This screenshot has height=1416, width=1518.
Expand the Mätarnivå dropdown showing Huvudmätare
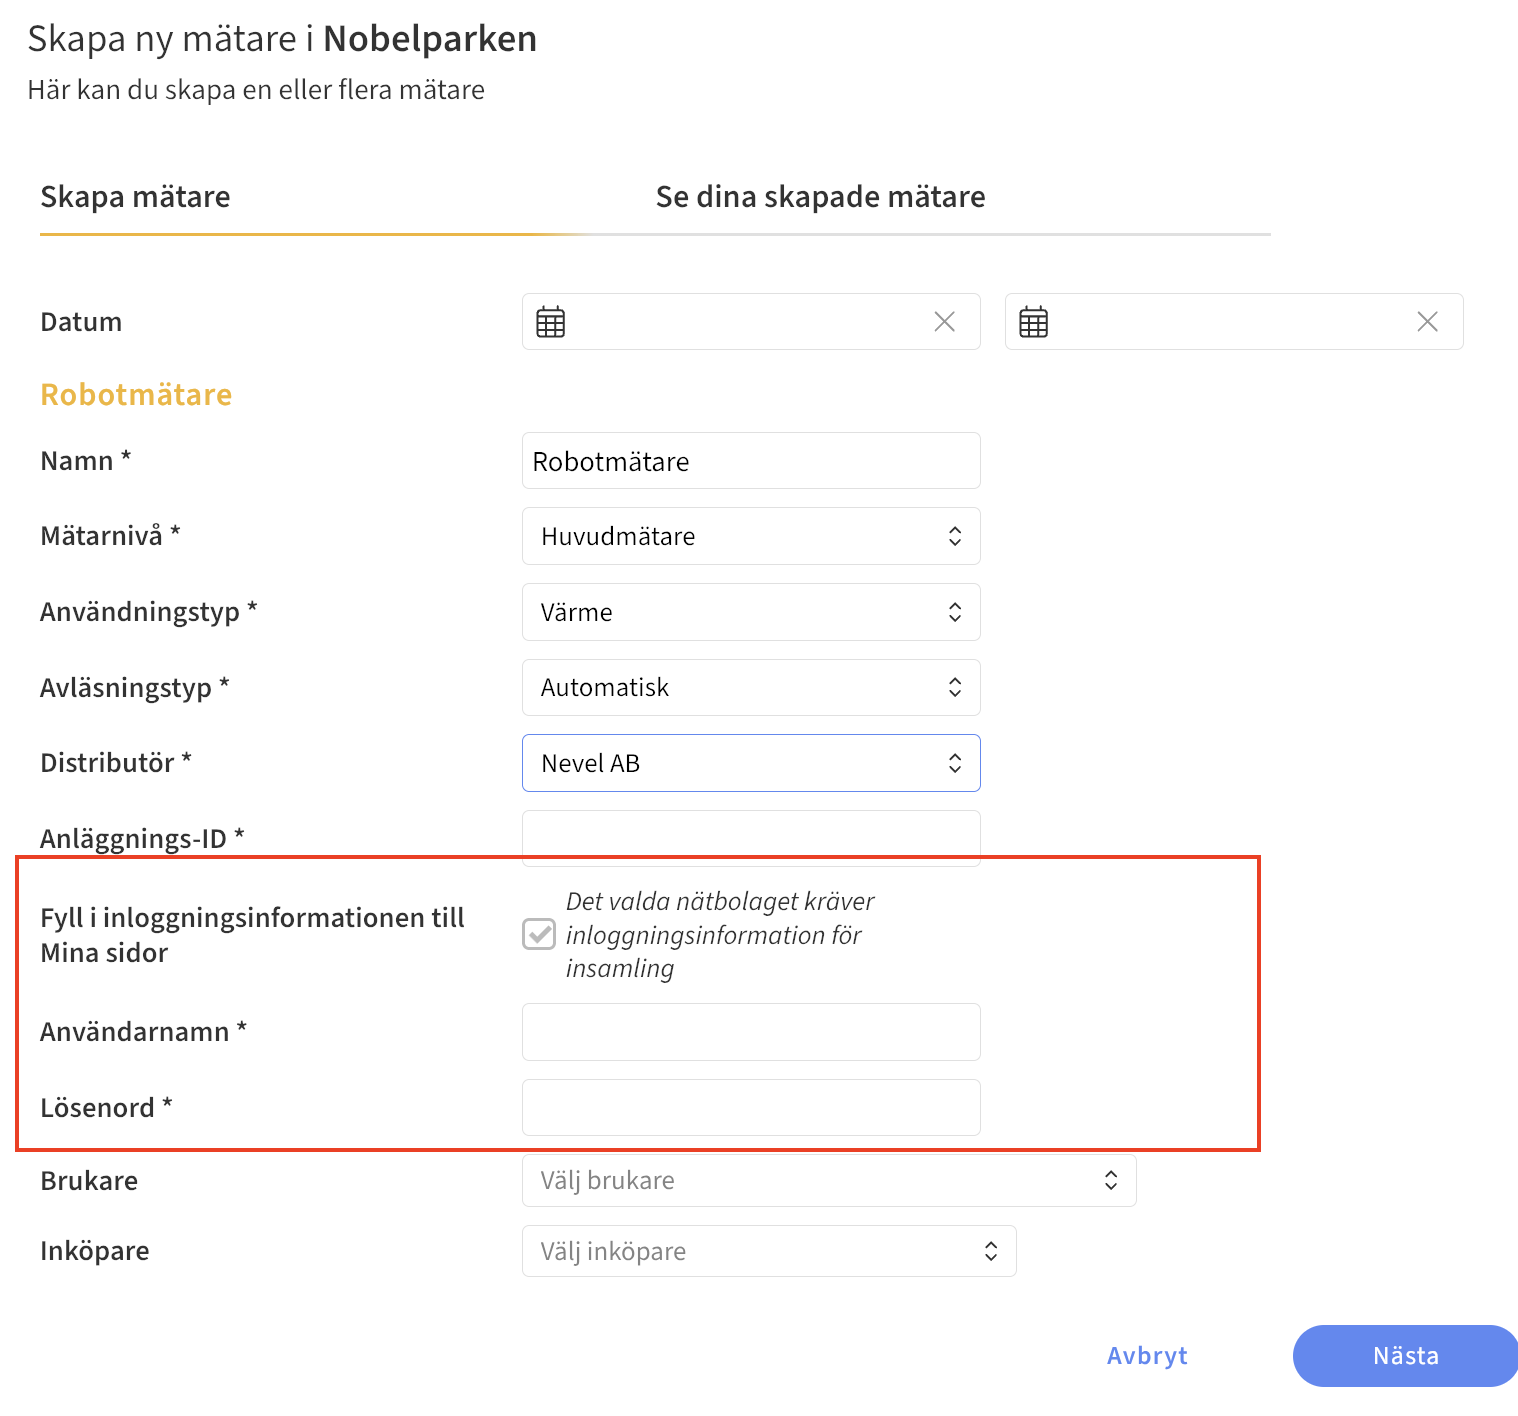(x=750, y=536)
